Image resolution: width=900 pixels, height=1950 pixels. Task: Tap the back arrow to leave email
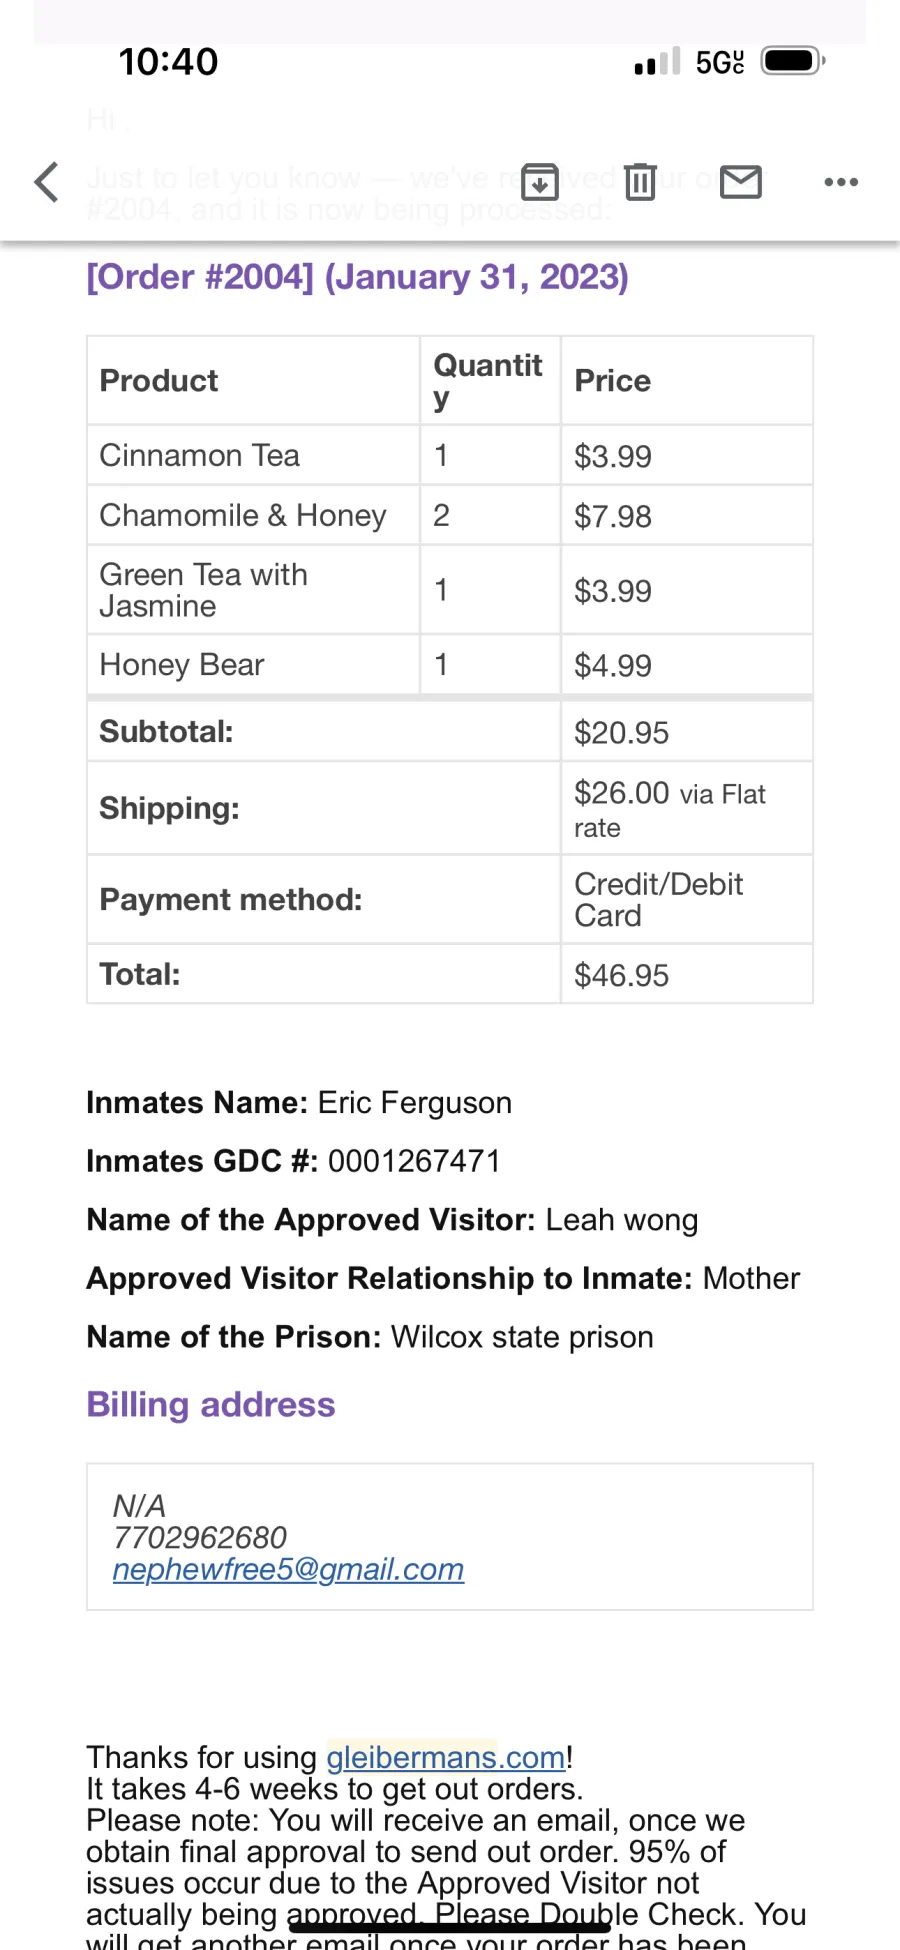pyautogui.click(x=46, y=182)
